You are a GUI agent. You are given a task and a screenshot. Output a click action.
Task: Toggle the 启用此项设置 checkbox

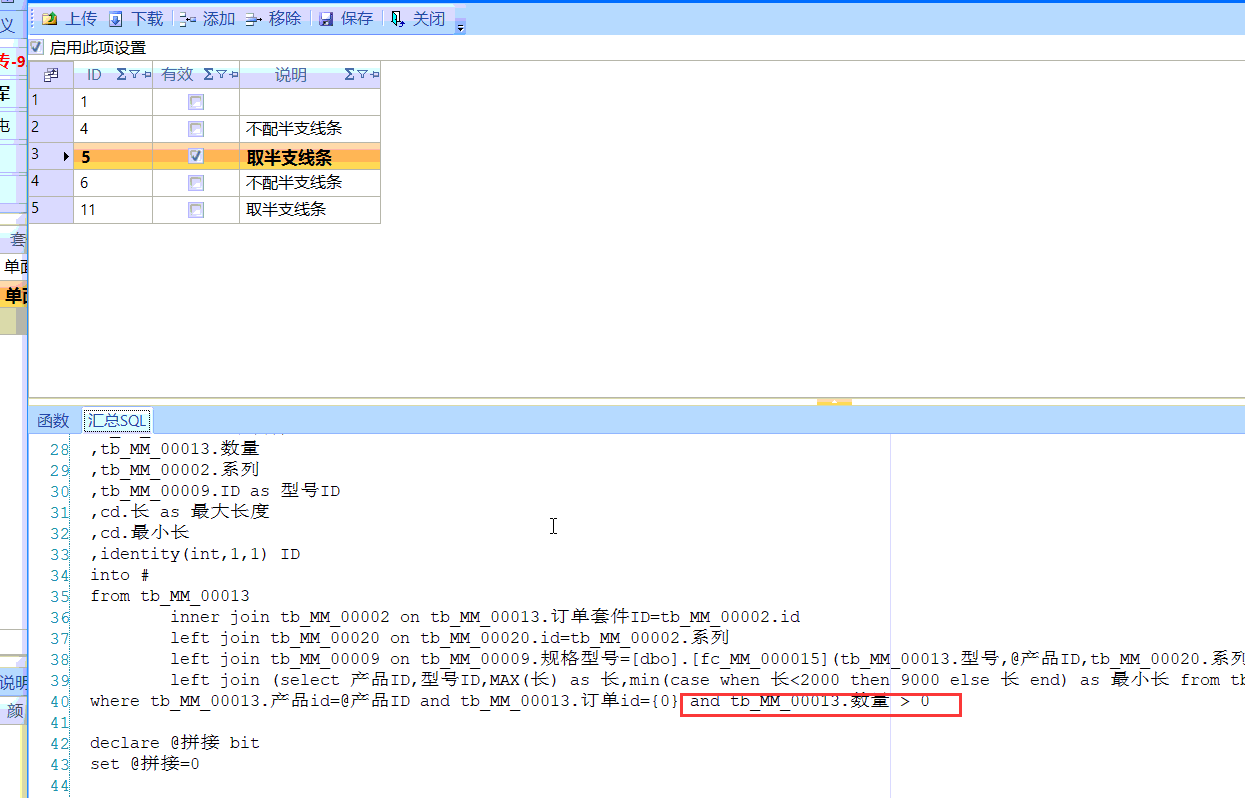tap(37, 47)
